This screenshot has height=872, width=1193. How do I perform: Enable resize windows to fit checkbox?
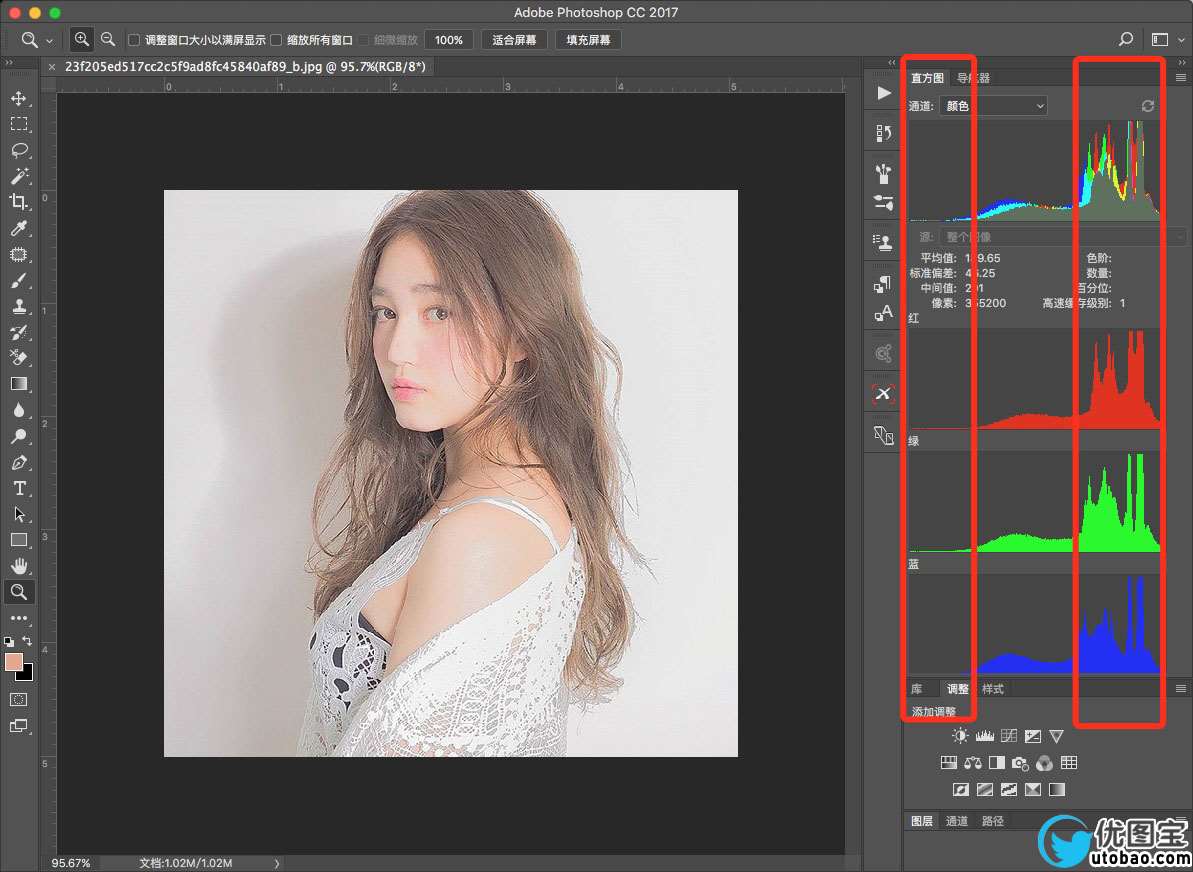134,40
